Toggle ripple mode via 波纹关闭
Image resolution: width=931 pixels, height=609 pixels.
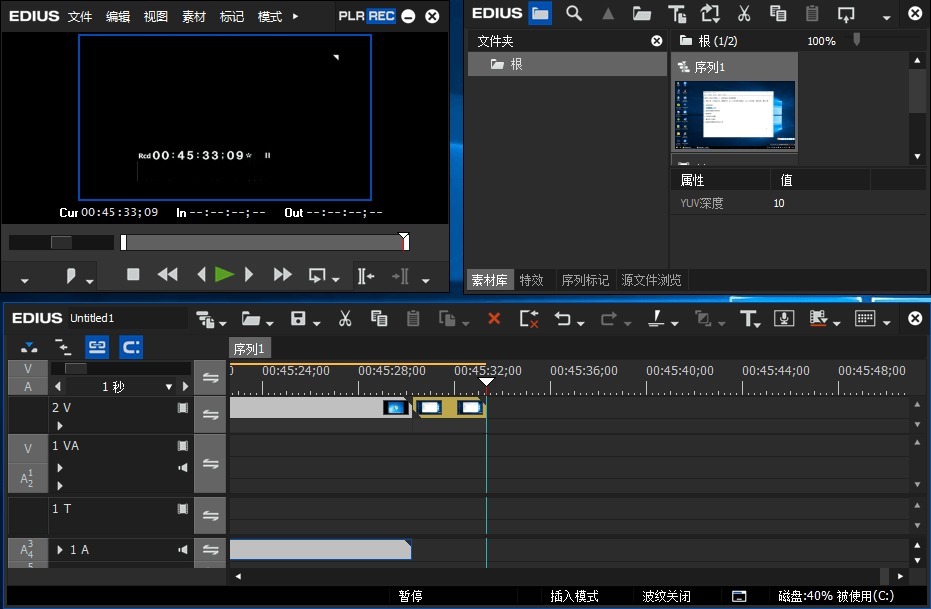666,596
